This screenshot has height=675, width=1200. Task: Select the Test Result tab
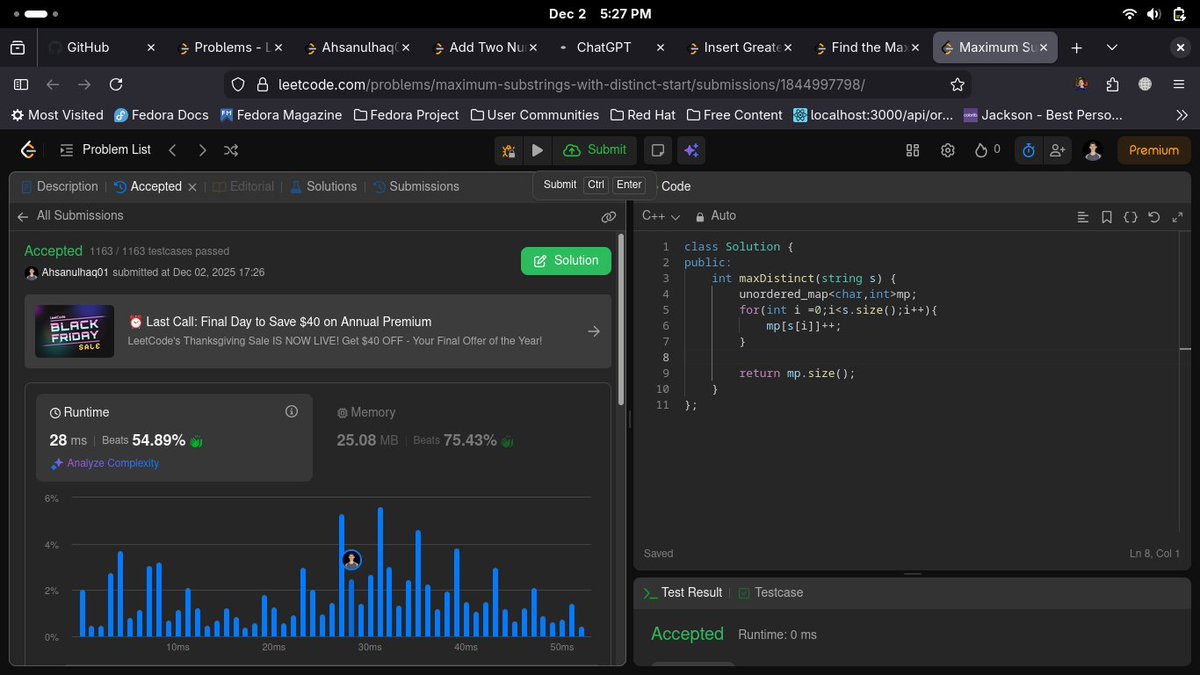pyautogui.click(x=682, y=592)
